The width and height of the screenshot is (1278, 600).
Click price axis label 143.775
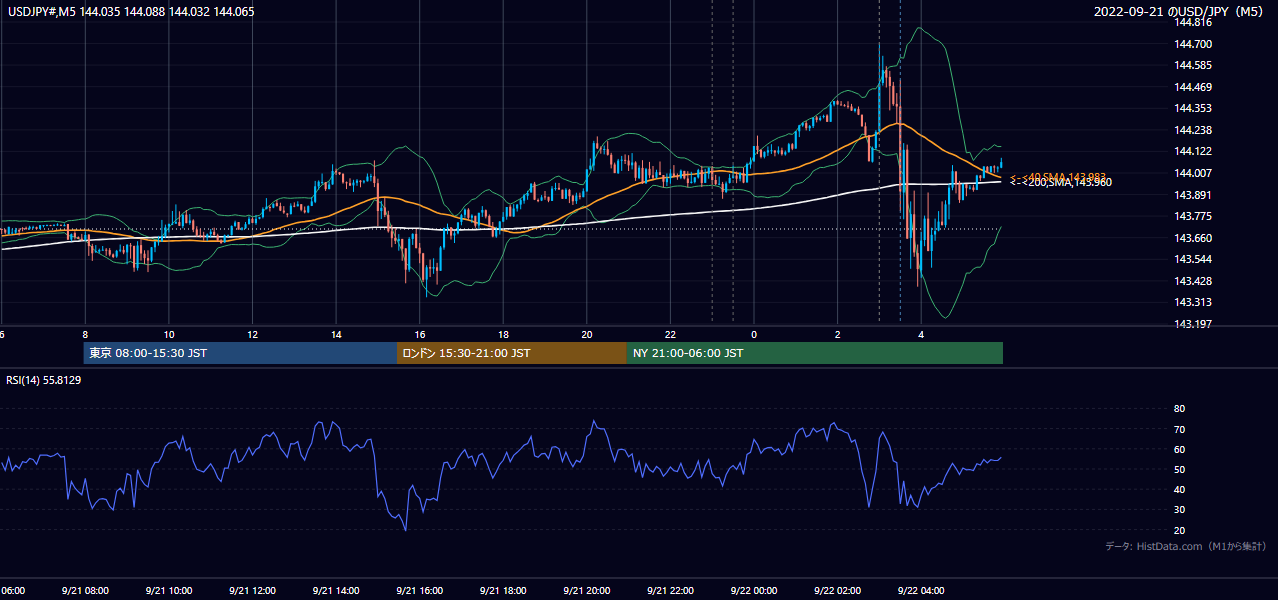[1192, 216]
